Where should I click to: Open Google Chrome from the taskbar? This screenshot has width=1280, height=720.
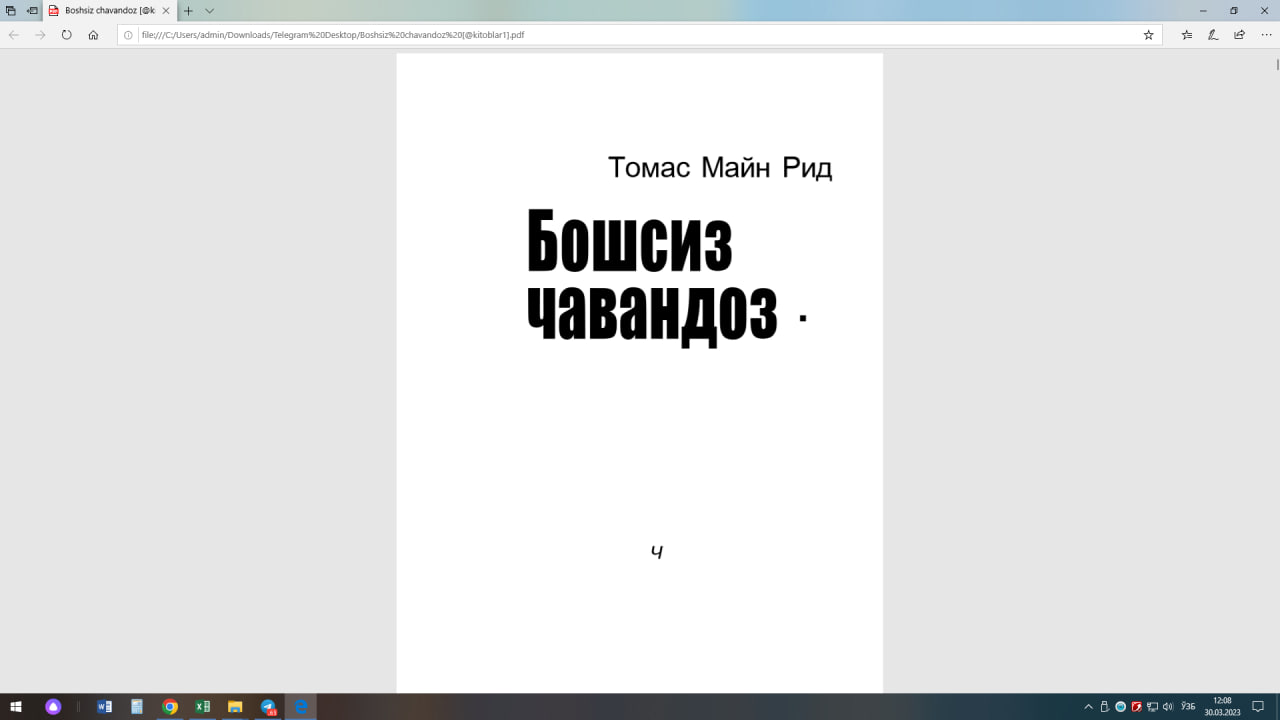169,707
